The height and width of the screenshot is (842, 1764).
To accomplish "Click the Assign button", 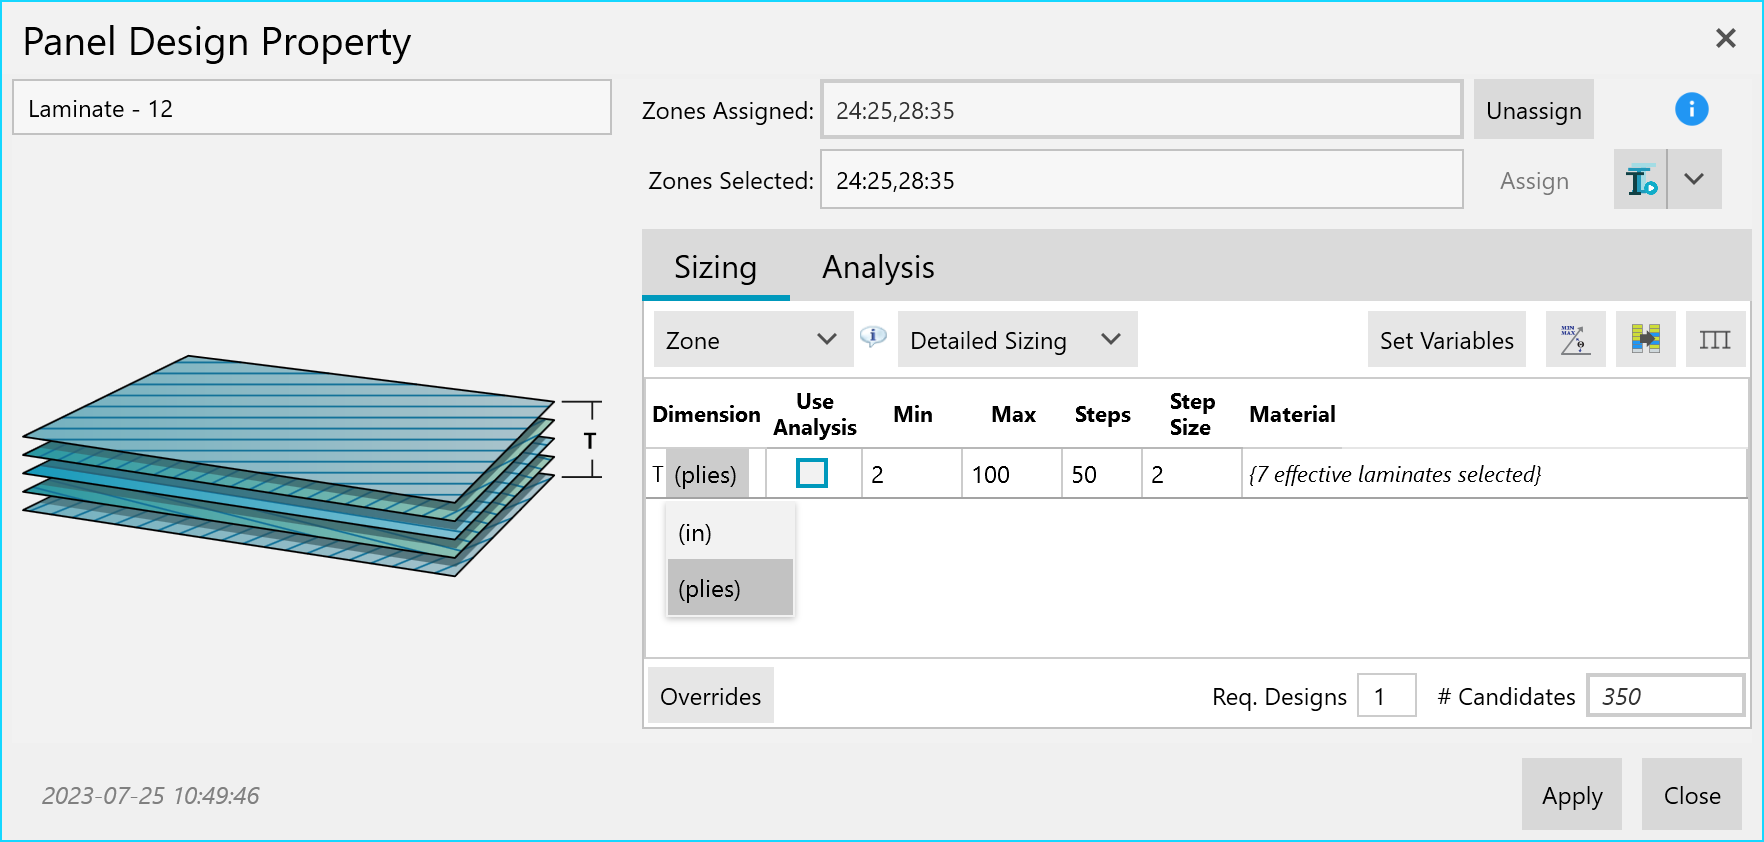I will coord(1533,180).
